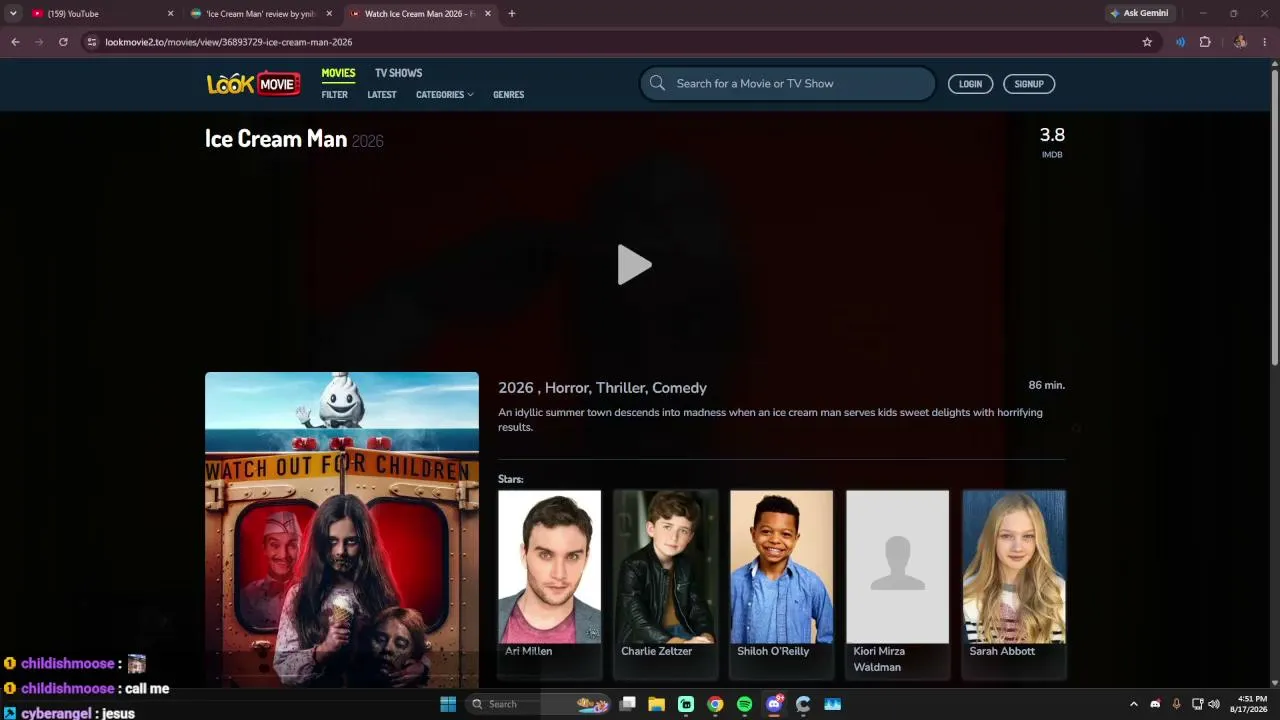
Task: Click the search magnifier icon
Action: [x=657, y=83]
